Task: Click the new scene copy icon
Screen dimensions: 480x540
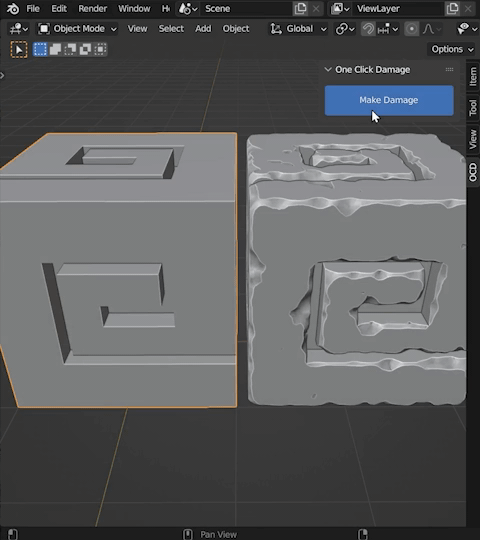Action: (300, 9)
